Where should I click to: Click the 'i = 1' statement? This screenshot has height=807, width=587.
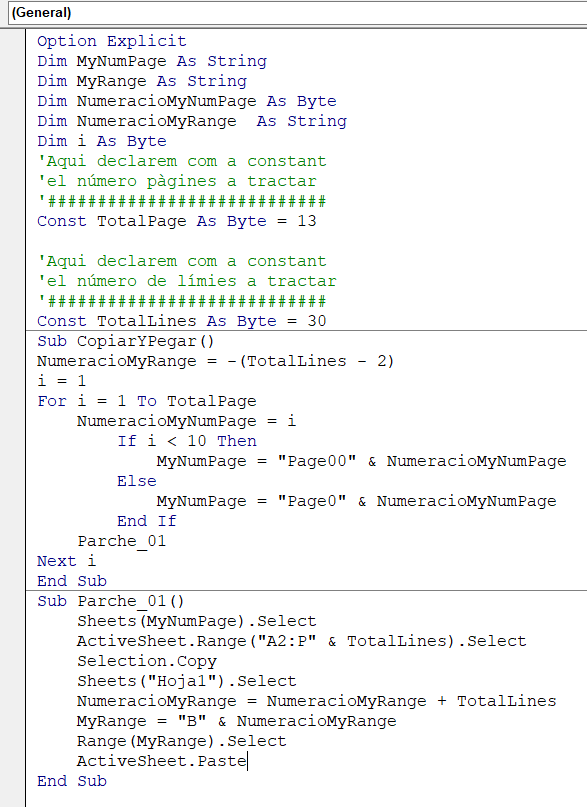[61, 381]
